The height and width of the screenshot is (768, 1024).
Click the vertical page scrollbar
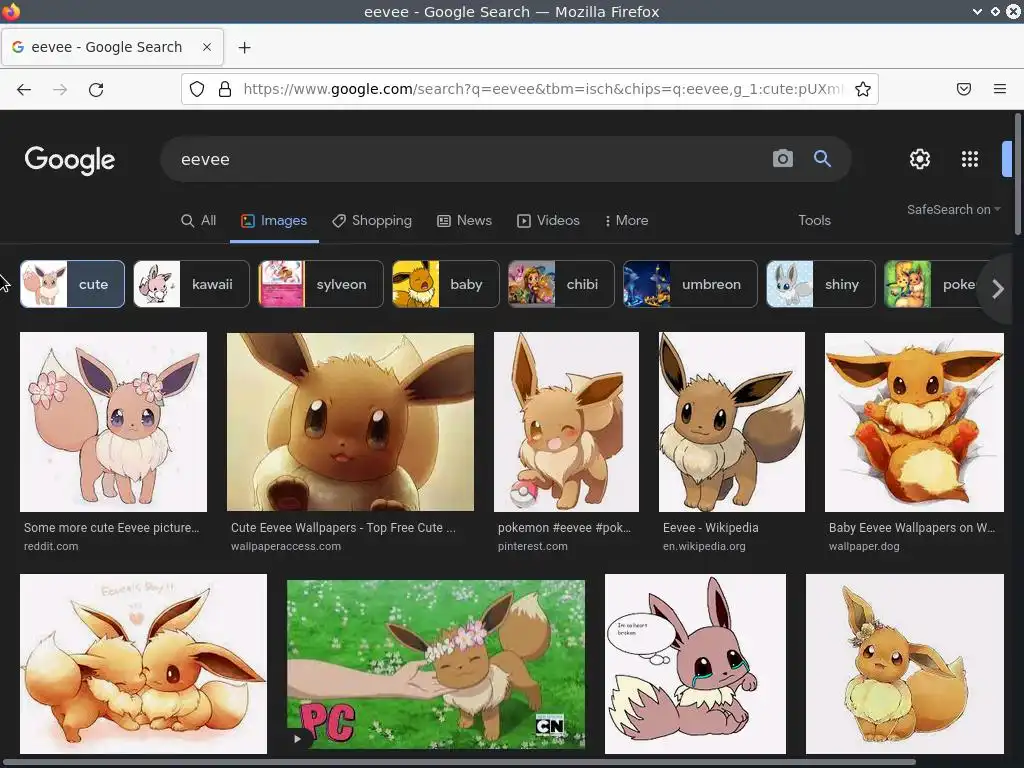click(x=1017, y=174)
